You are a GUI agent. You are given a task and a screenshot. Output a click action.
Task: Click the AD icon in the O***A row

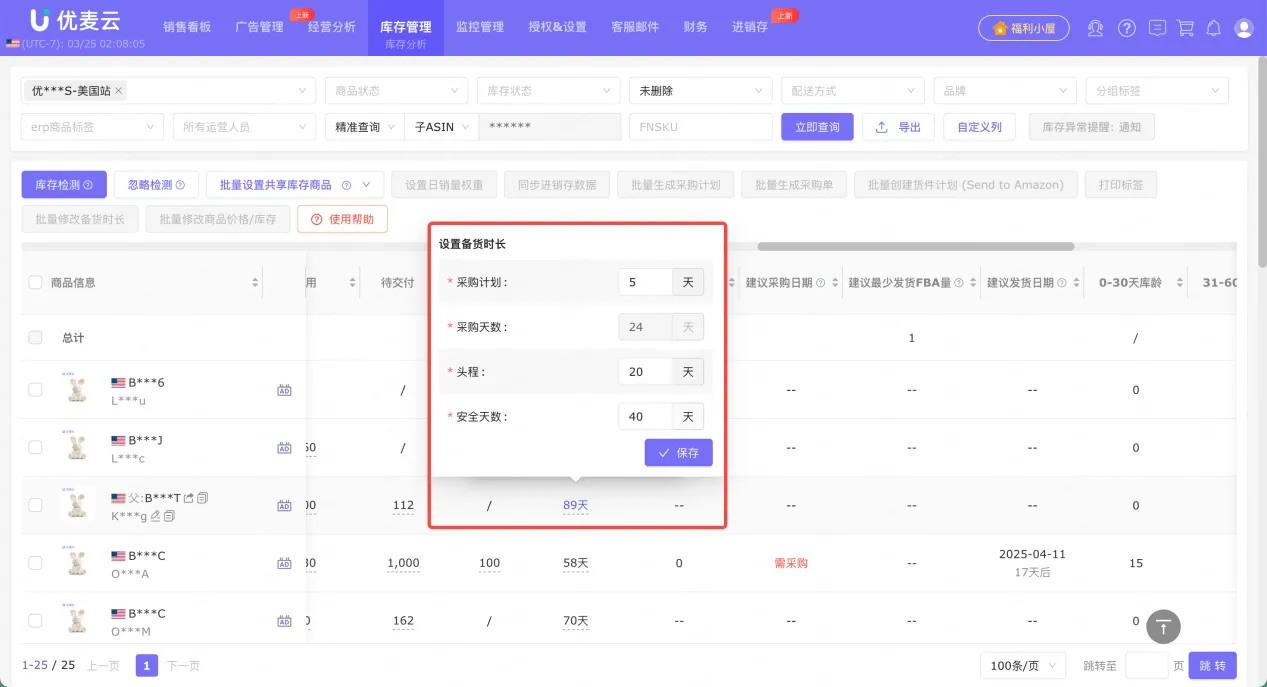(284, 563)
